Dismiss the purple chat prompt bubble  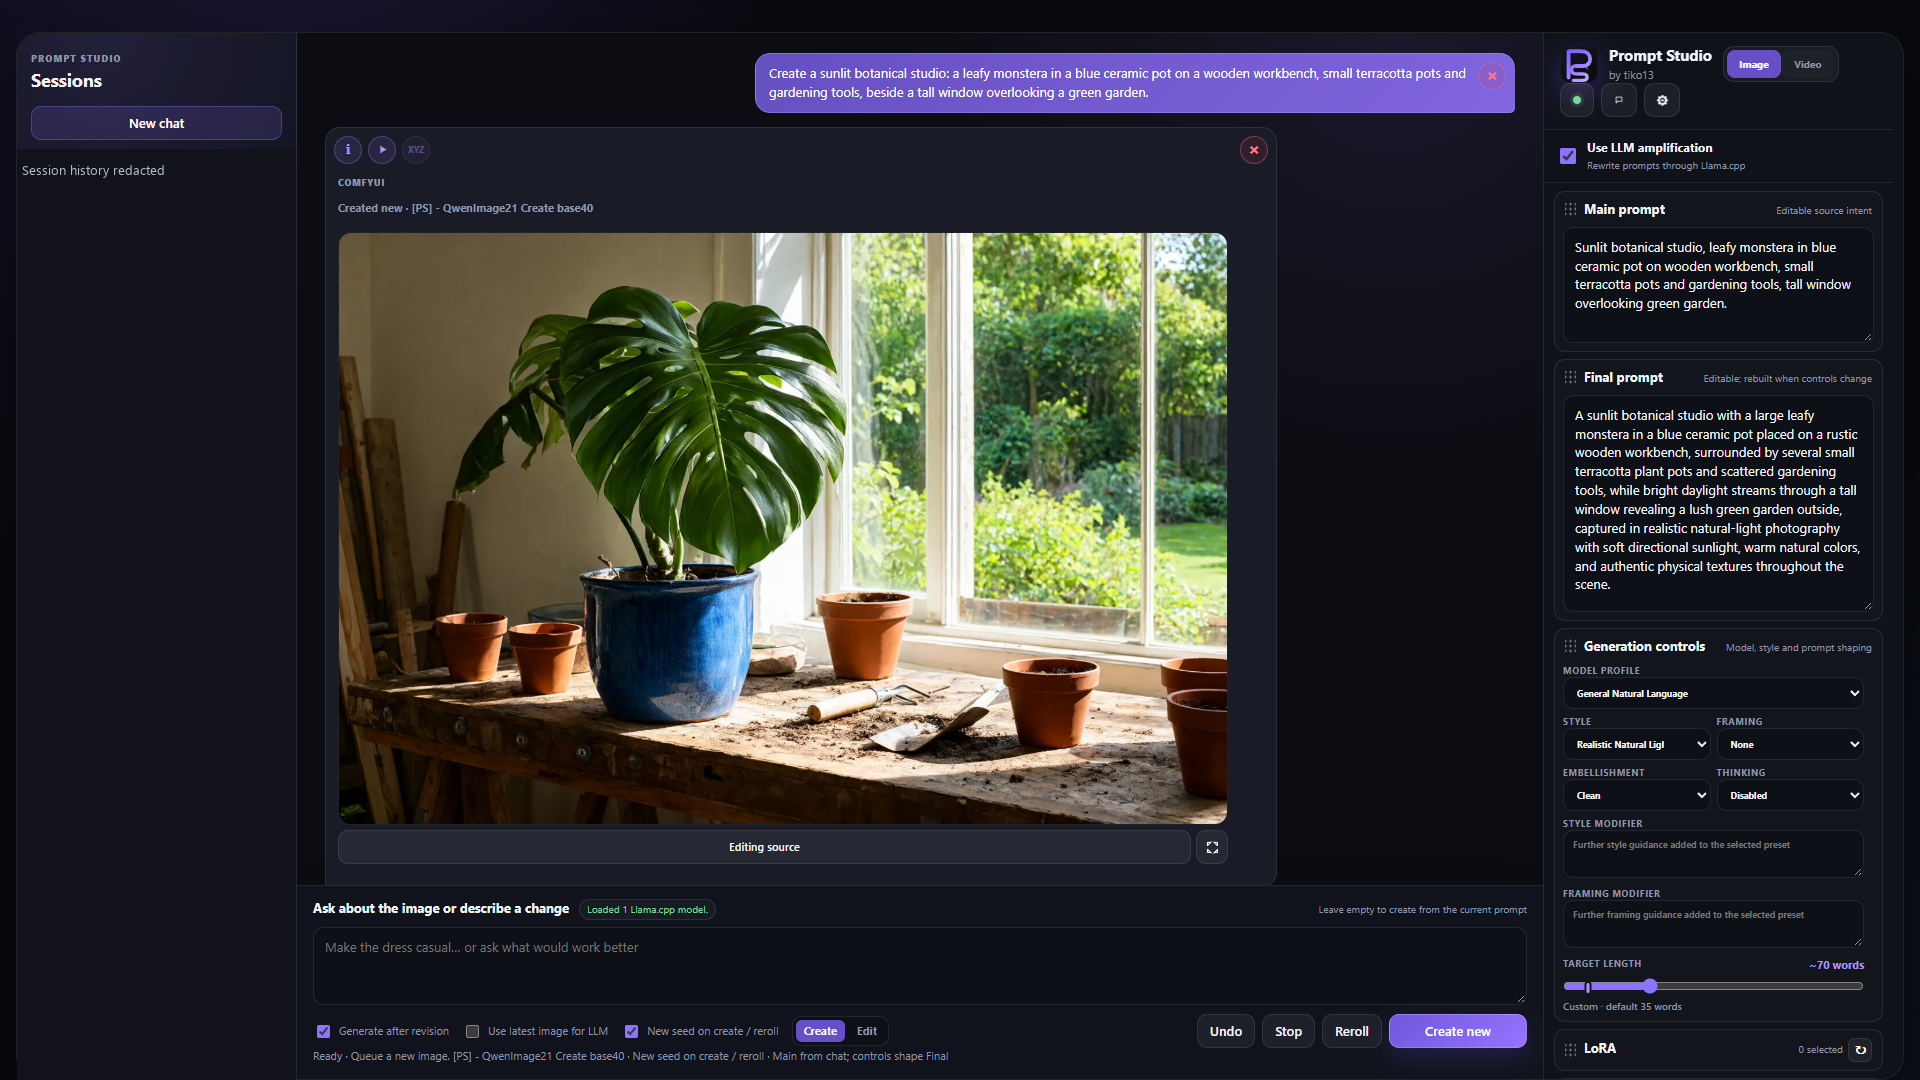(x=1492, y=76)
